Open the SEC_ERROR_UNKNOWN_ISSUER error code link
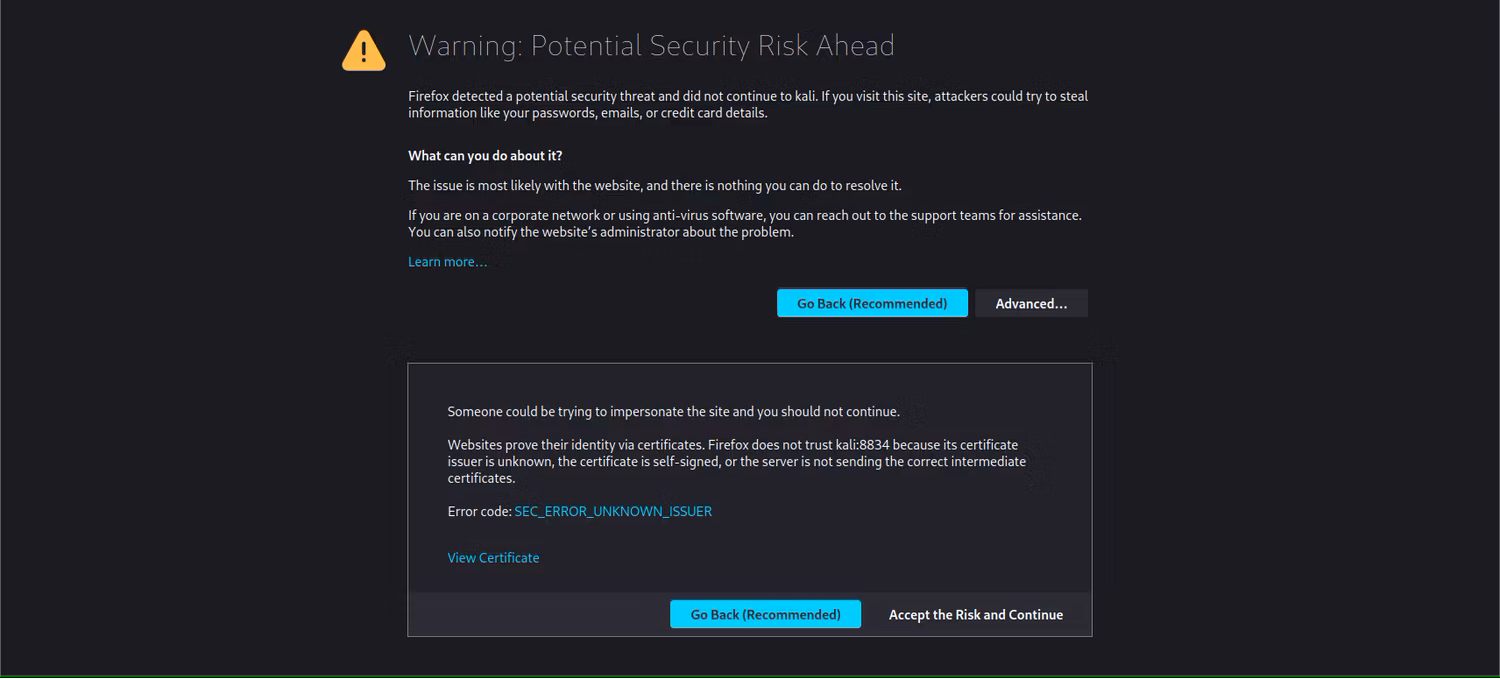 (613, 511)
